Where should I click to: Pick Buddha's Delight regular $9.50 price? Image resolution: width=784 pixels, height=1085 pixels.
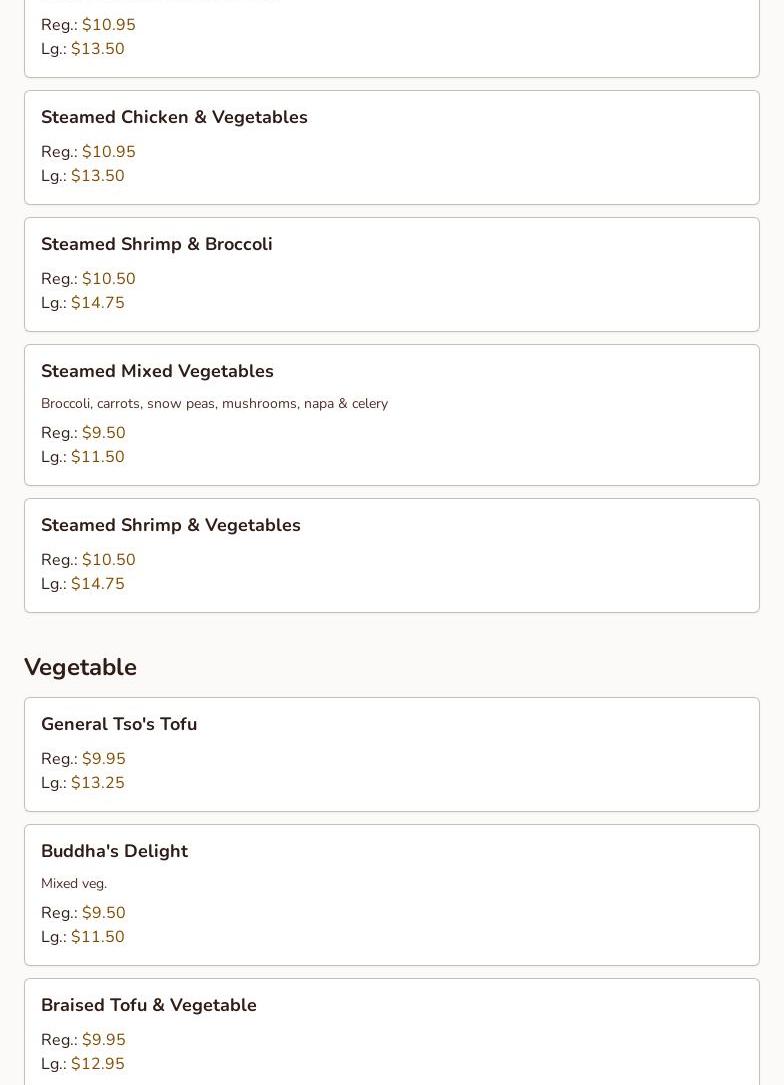[103, 913]
